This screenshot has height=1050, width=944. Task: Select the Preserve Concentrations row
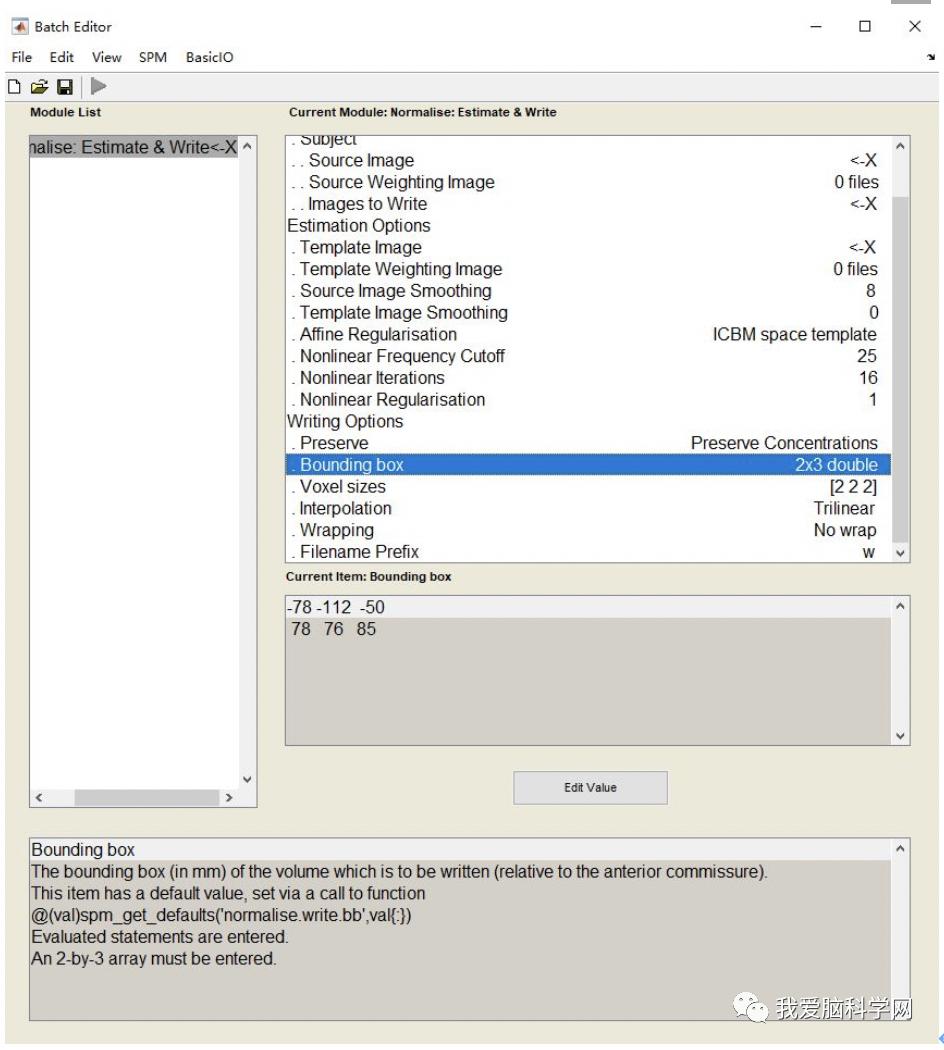click(588, 443)
